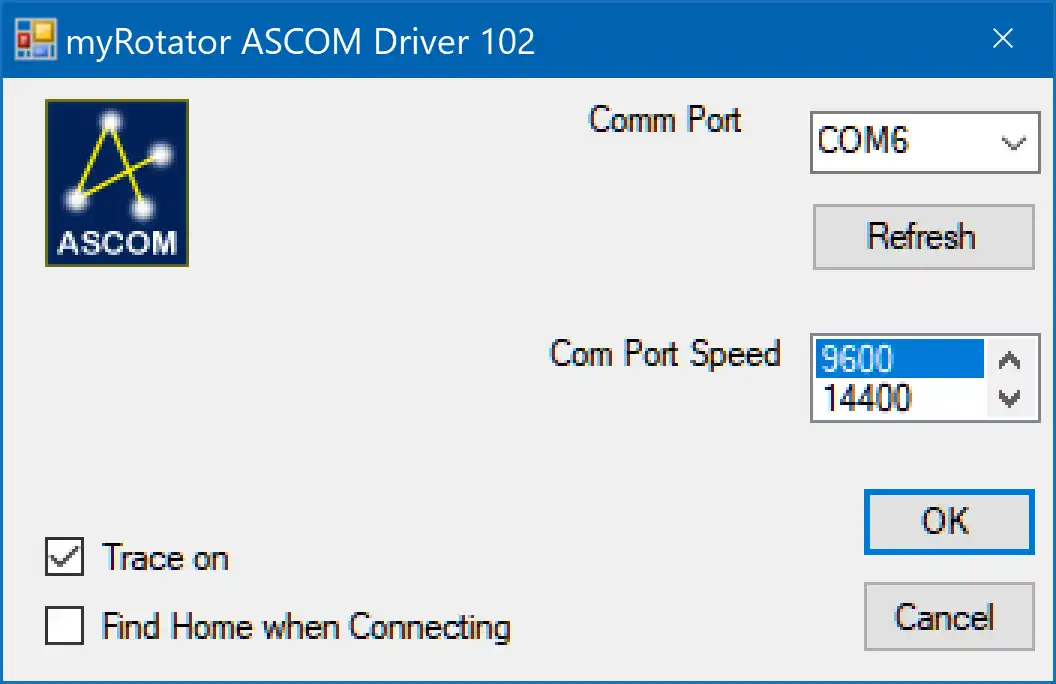This screenshot has height=684, width=1056.
Task: Click the "Com Port Speed" label
Action: [665, 353]
